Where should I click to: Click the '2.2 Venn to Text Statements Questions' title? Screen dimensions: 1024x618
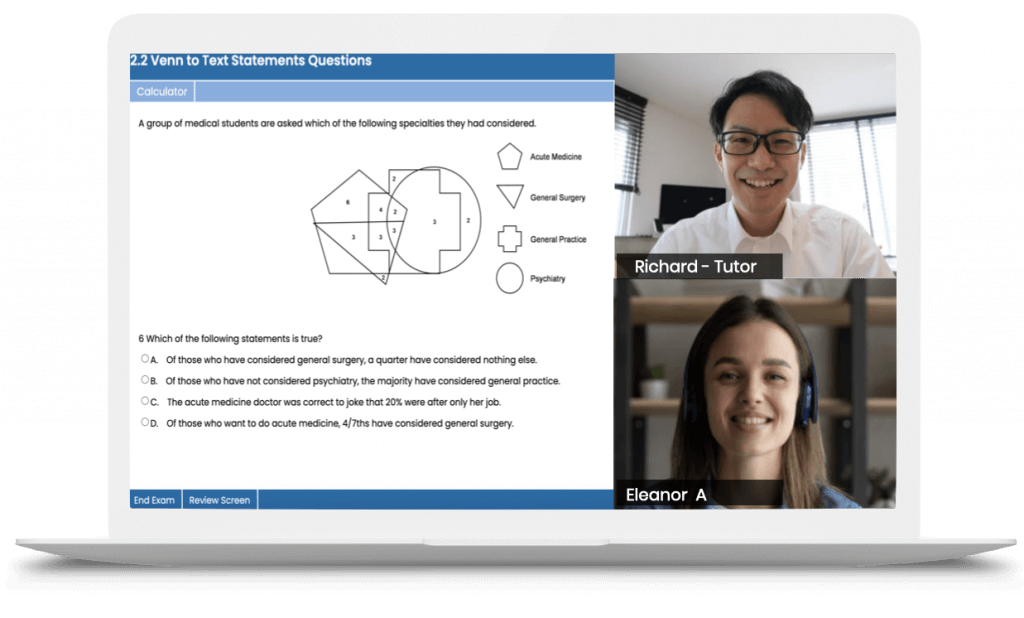tap(251, 61)
